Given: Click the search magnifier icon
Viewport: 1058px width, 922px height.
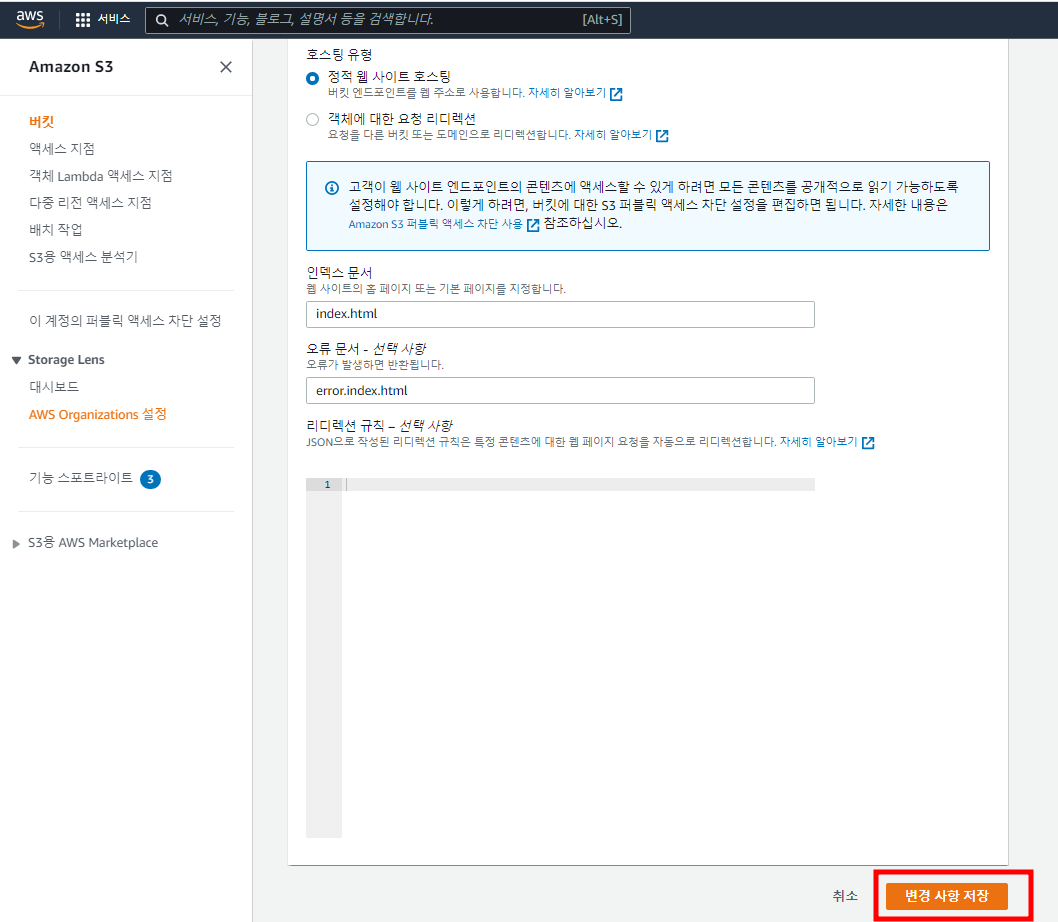Looking at the screenshot, I should pyautogui.click(x=162, y=20).
